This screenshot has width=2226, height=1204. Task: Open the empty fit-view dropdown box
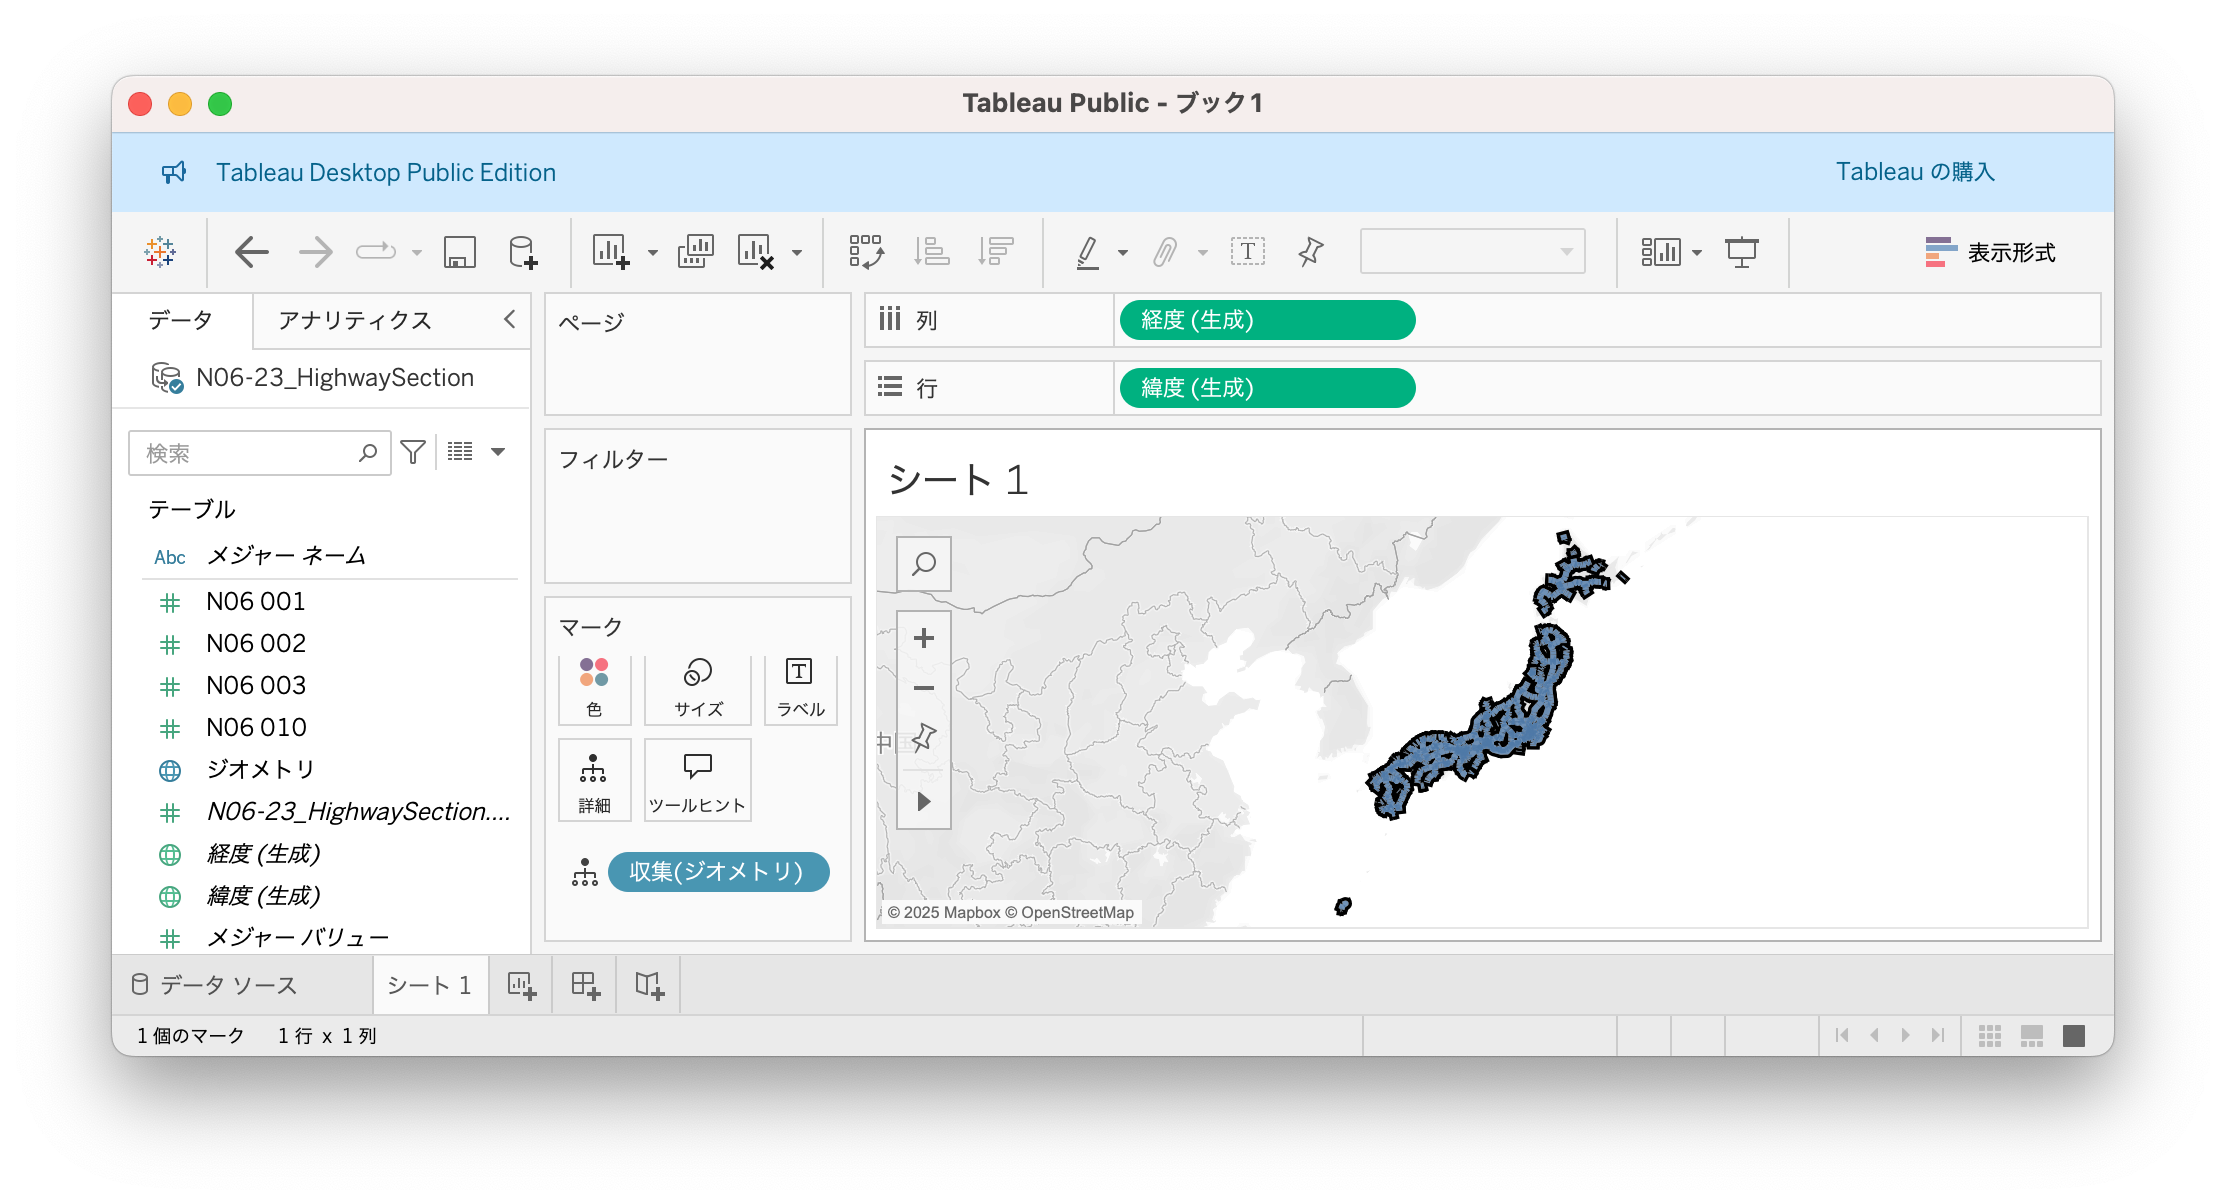(1472, 252)
